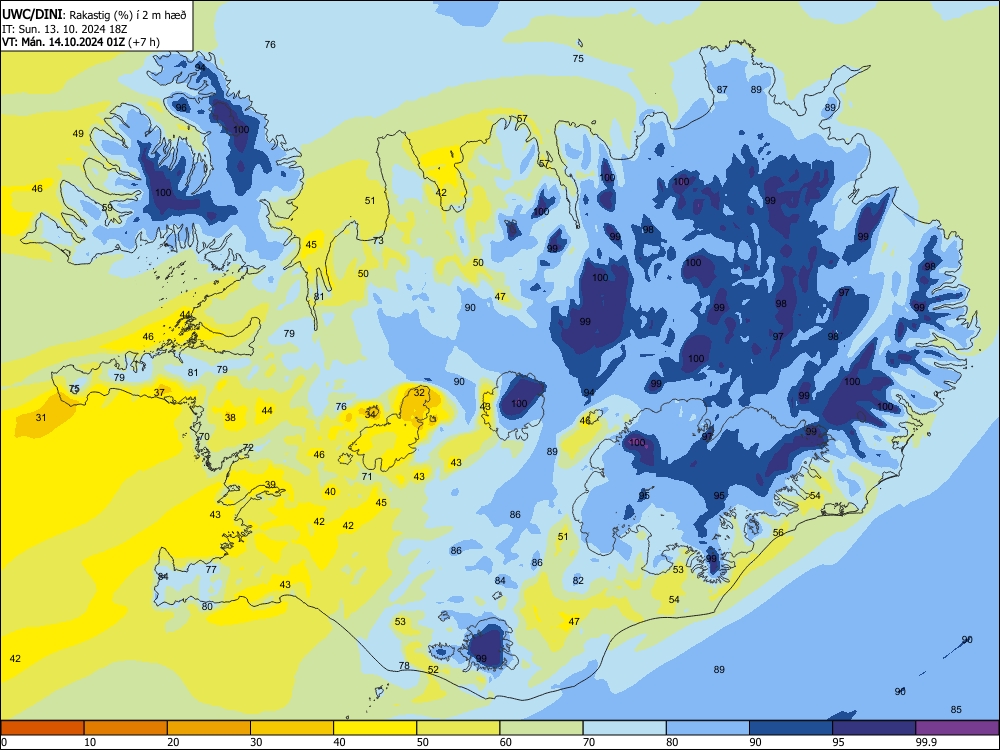Select the 90–95 dark blue legend swatch
The height and width of the screenshot is (750, 1000).
[791, 728]
